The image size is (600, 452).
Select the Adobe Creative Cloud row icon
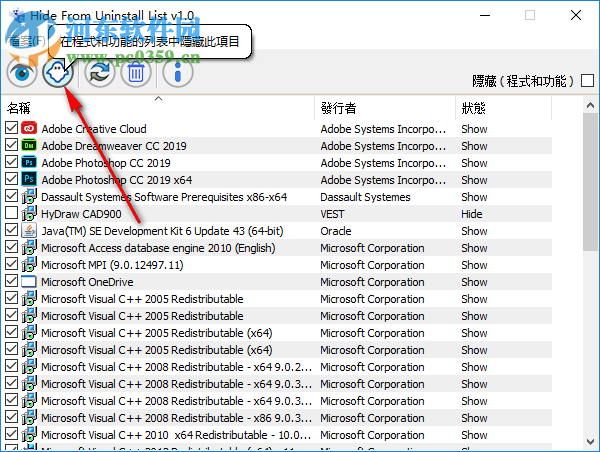29,128
